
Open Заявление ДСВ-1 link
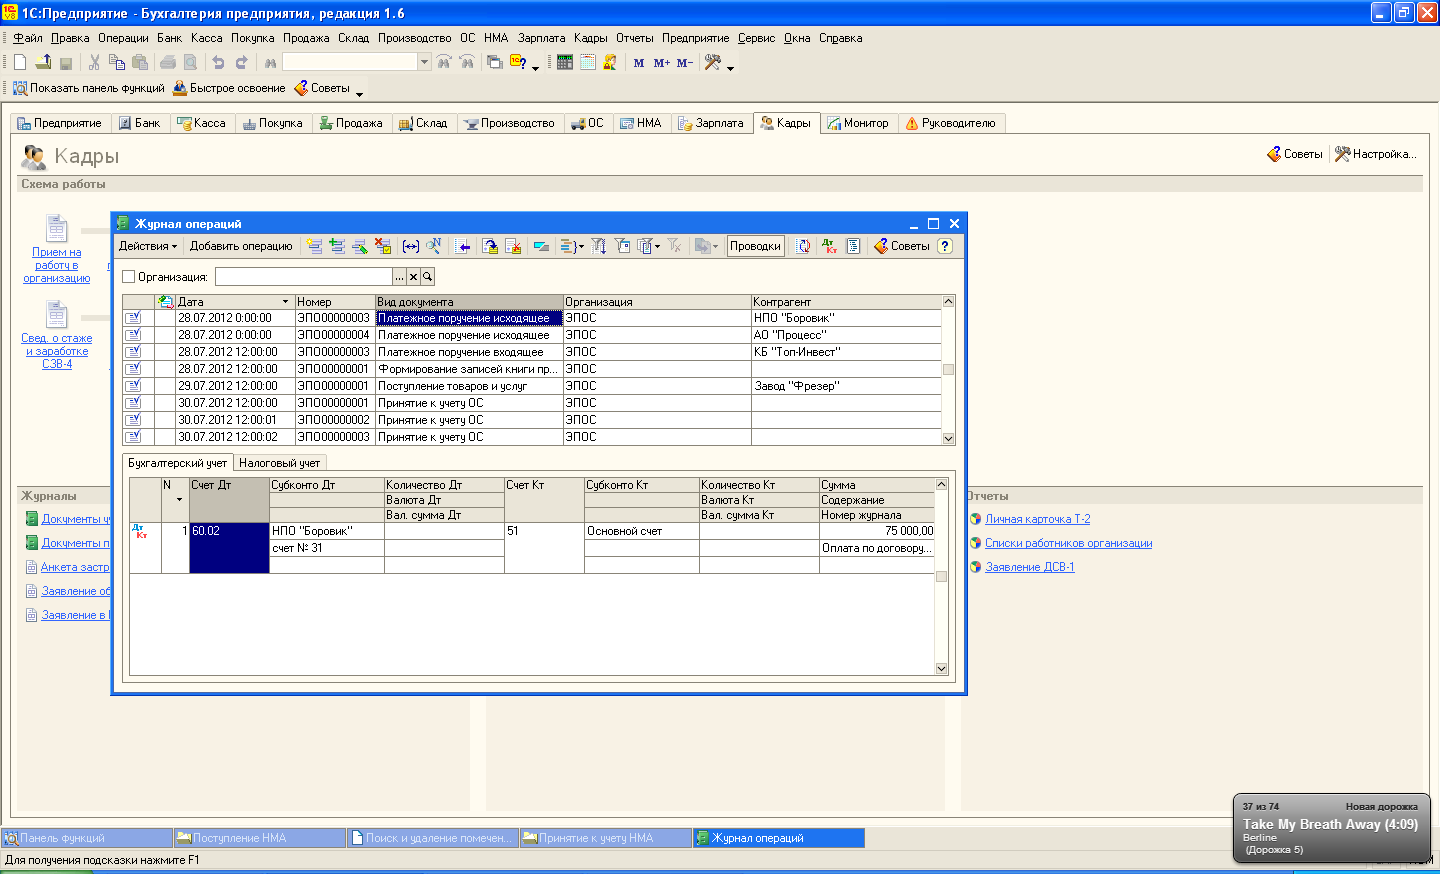coord(1029,567)
